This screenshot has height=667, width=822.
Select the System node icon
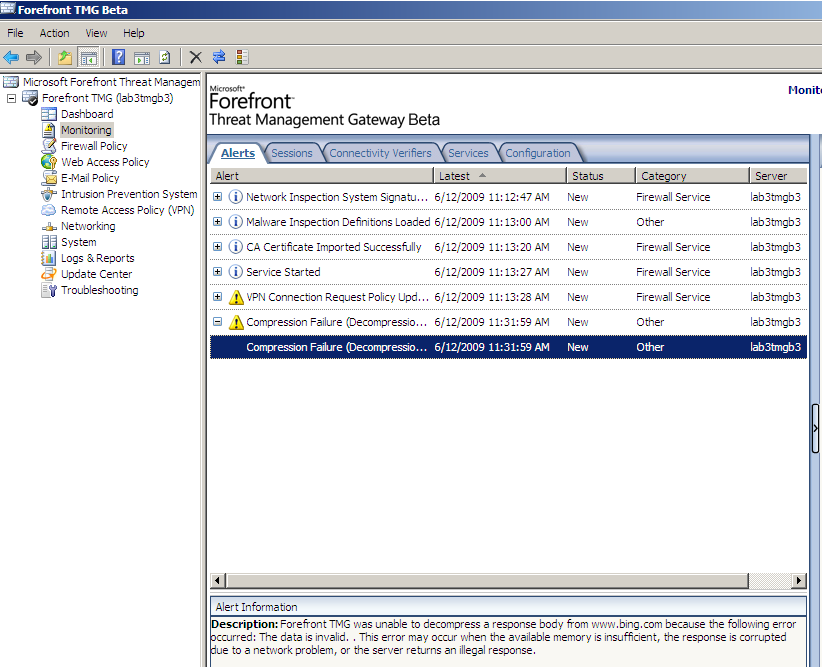49,242
